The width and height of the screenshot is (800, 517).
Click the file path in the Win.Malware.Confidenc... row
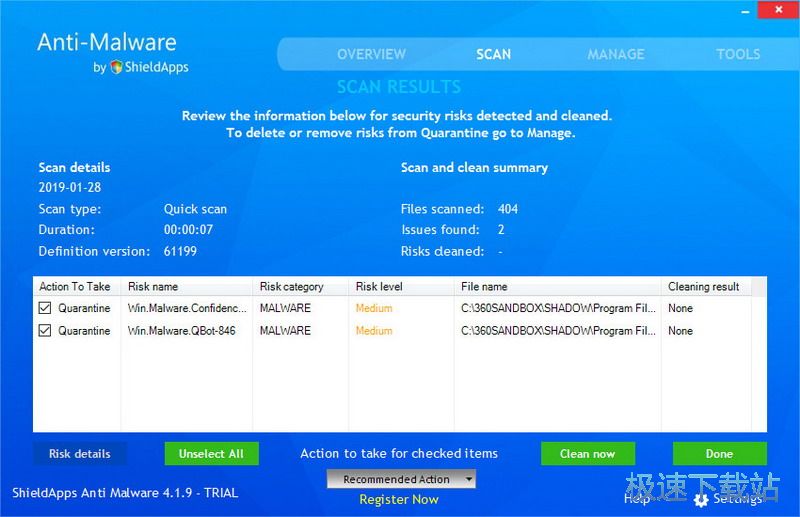pyautogui.click(x=558, y=308)
